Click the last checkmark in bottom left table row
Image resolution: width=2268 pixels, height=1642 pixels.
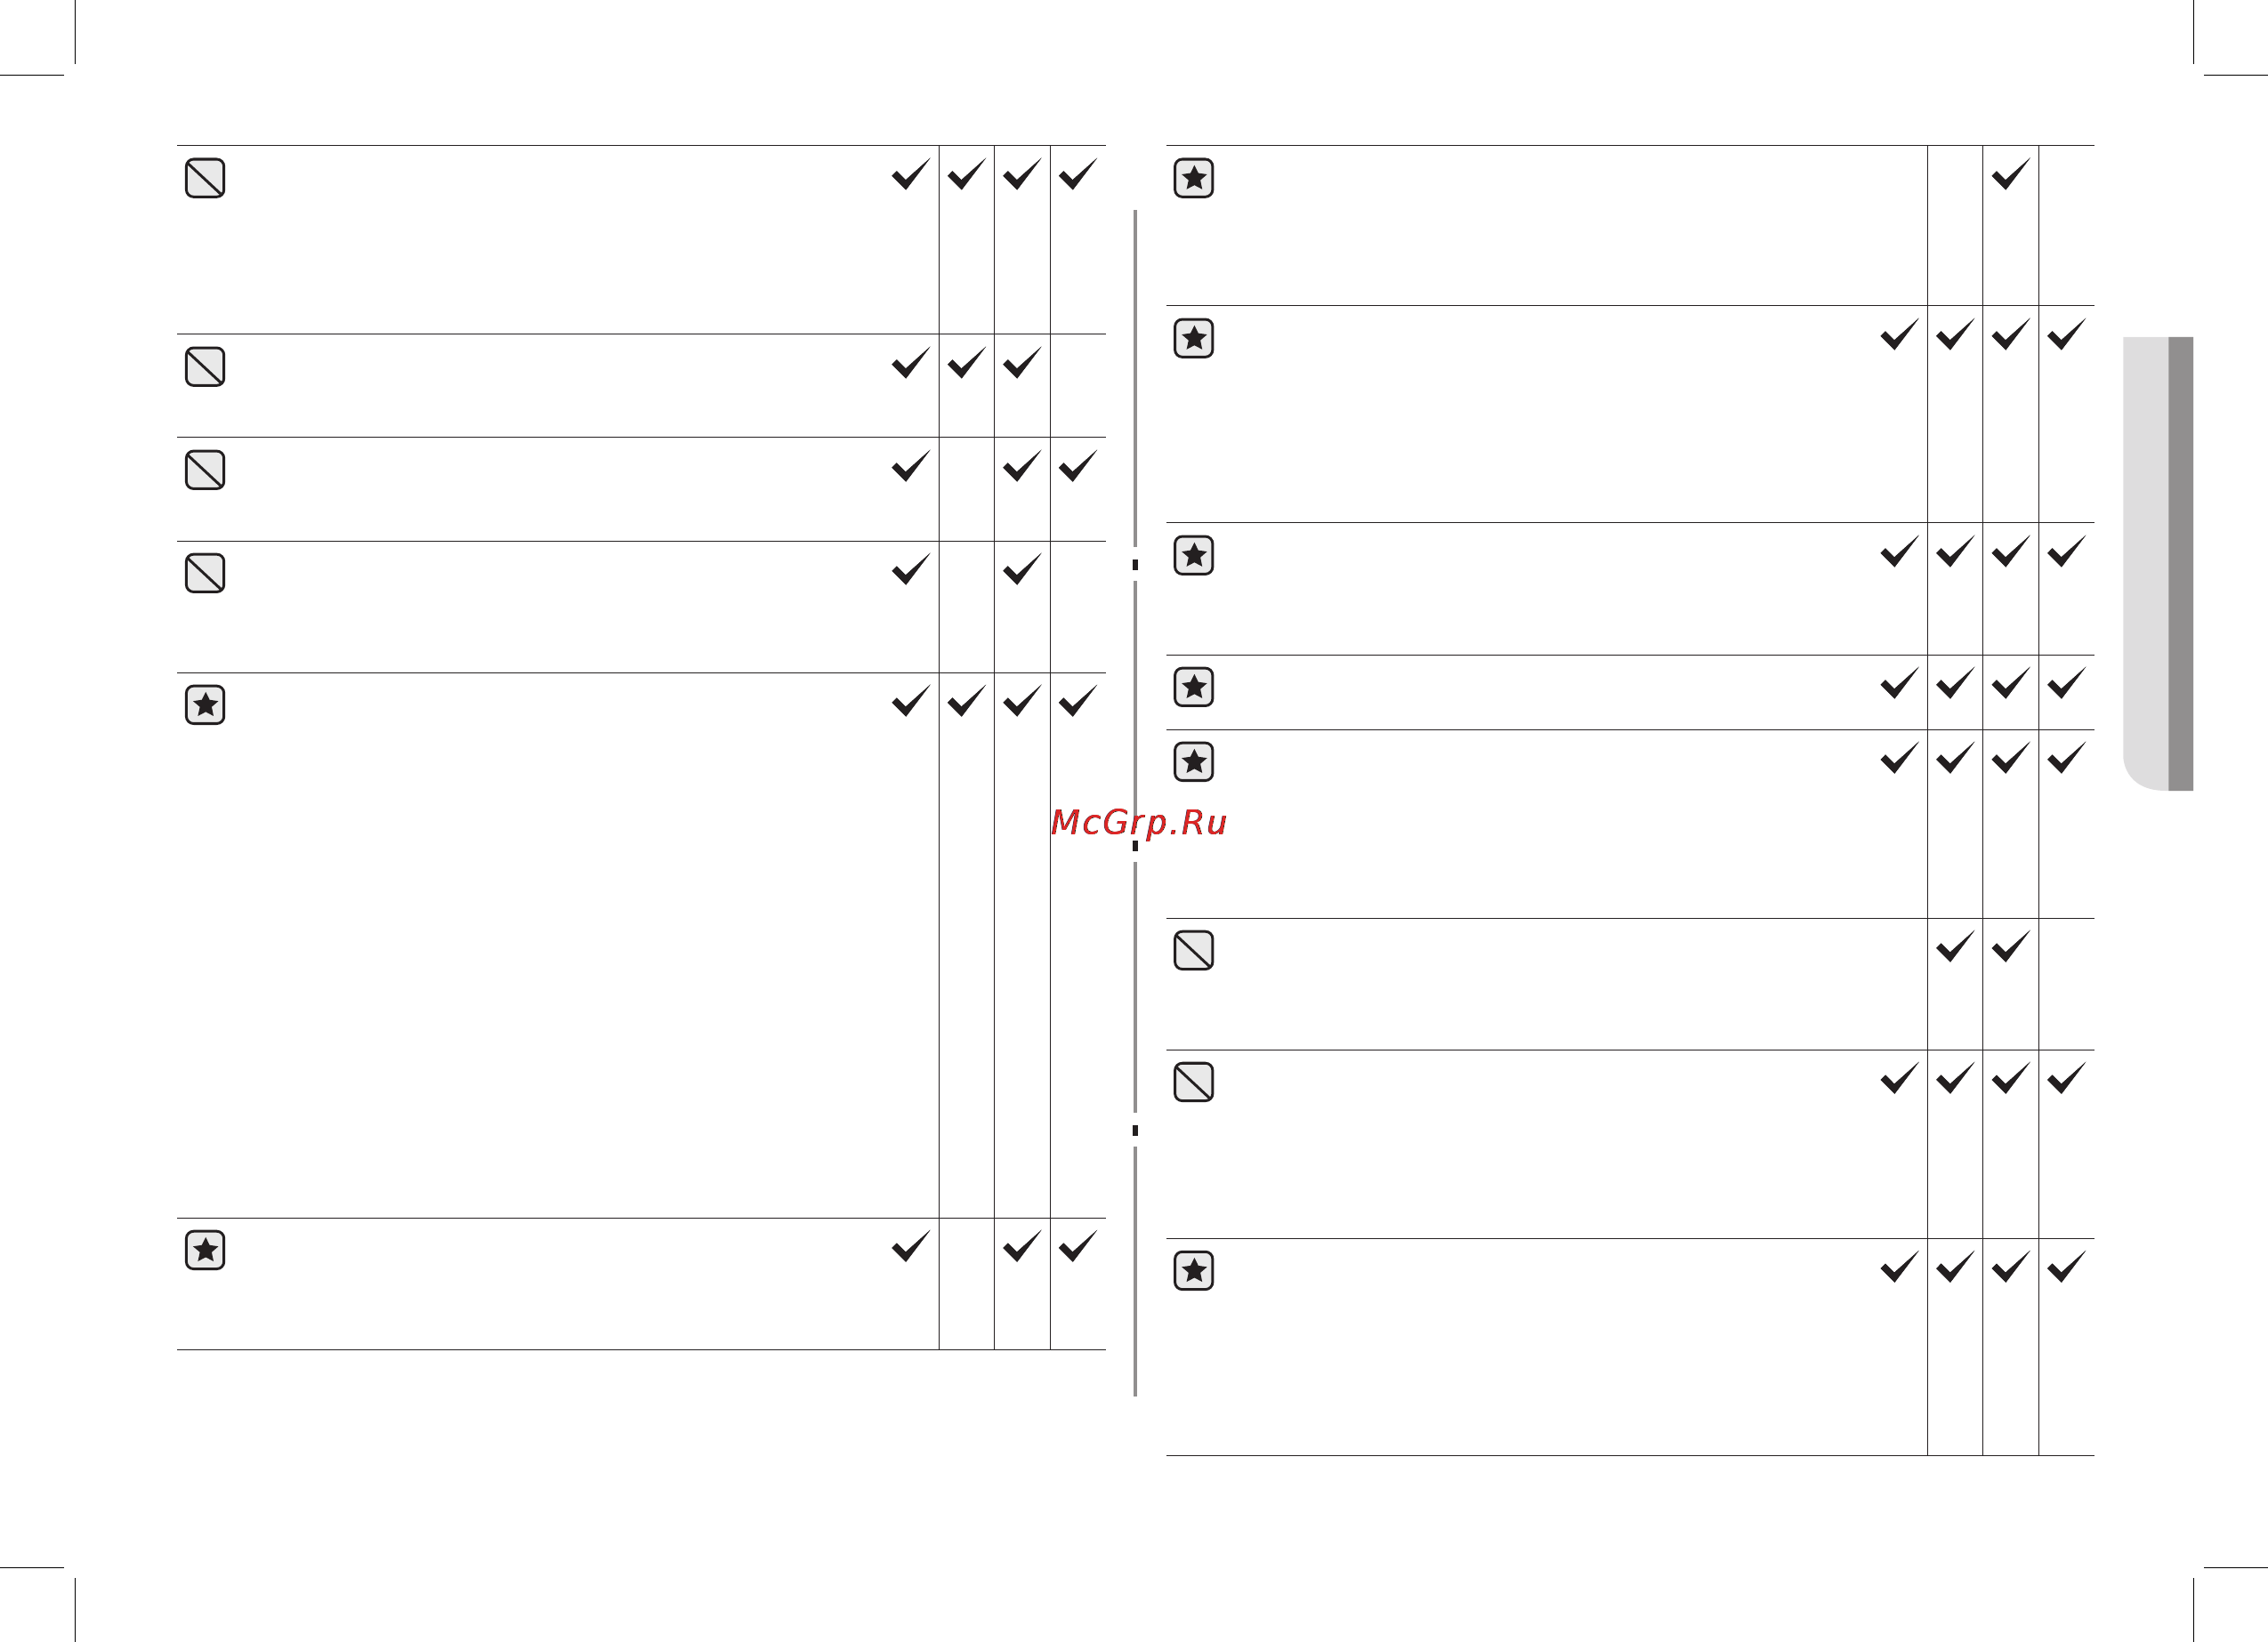pyautogui.click(x=1078, y=1246)
